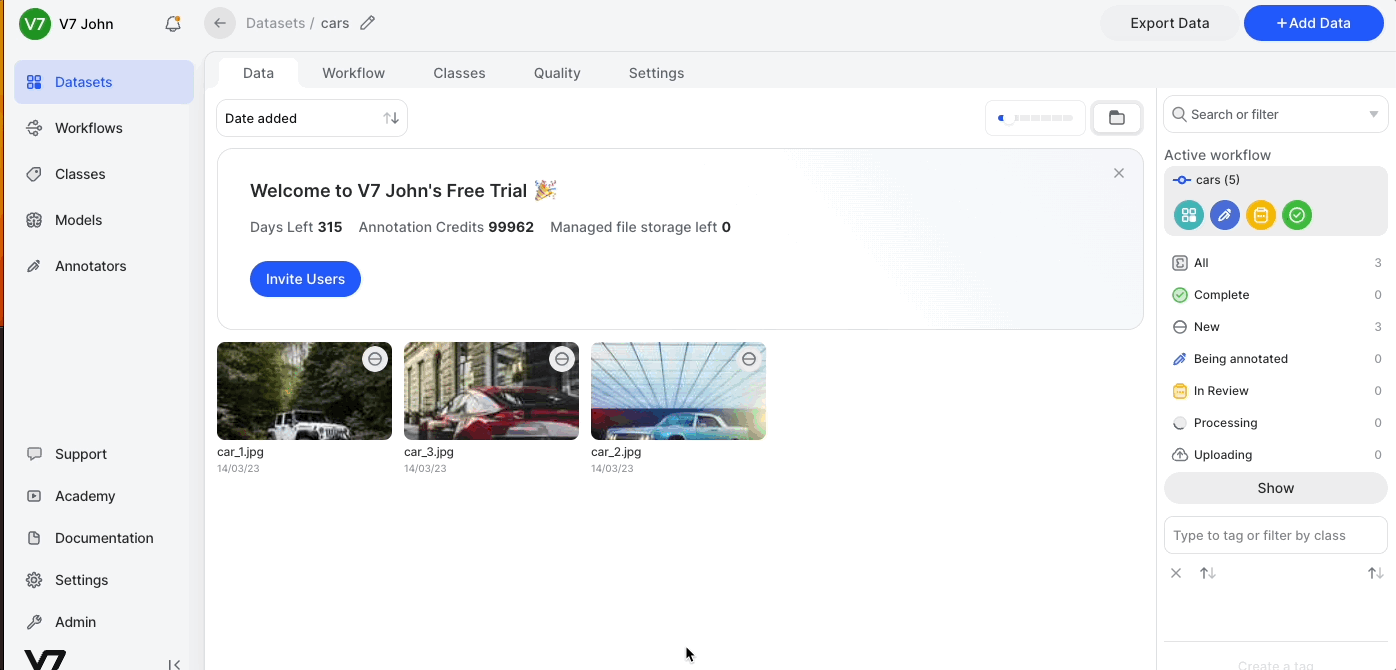Image resolution: width=1396 pixels, height=670 pixels.
Task: Click the Export Data button
Action: tap(1169, 23)
